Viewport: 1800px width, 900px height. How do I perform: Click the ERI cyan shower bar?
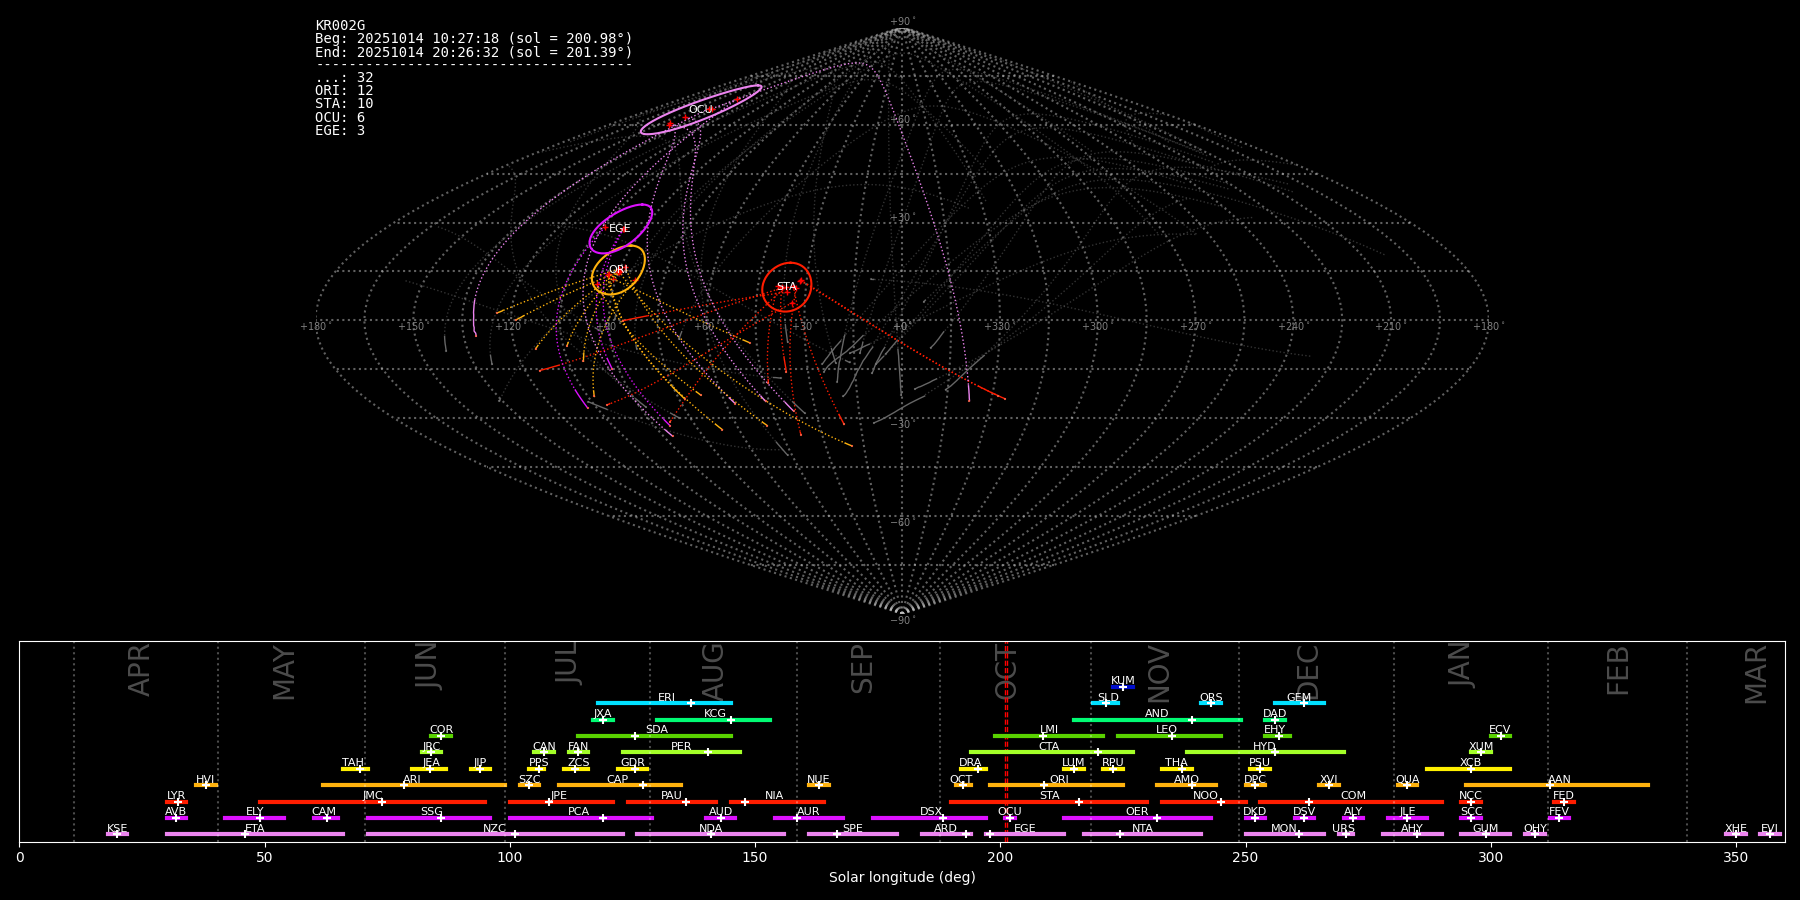(x=664, y=703)
